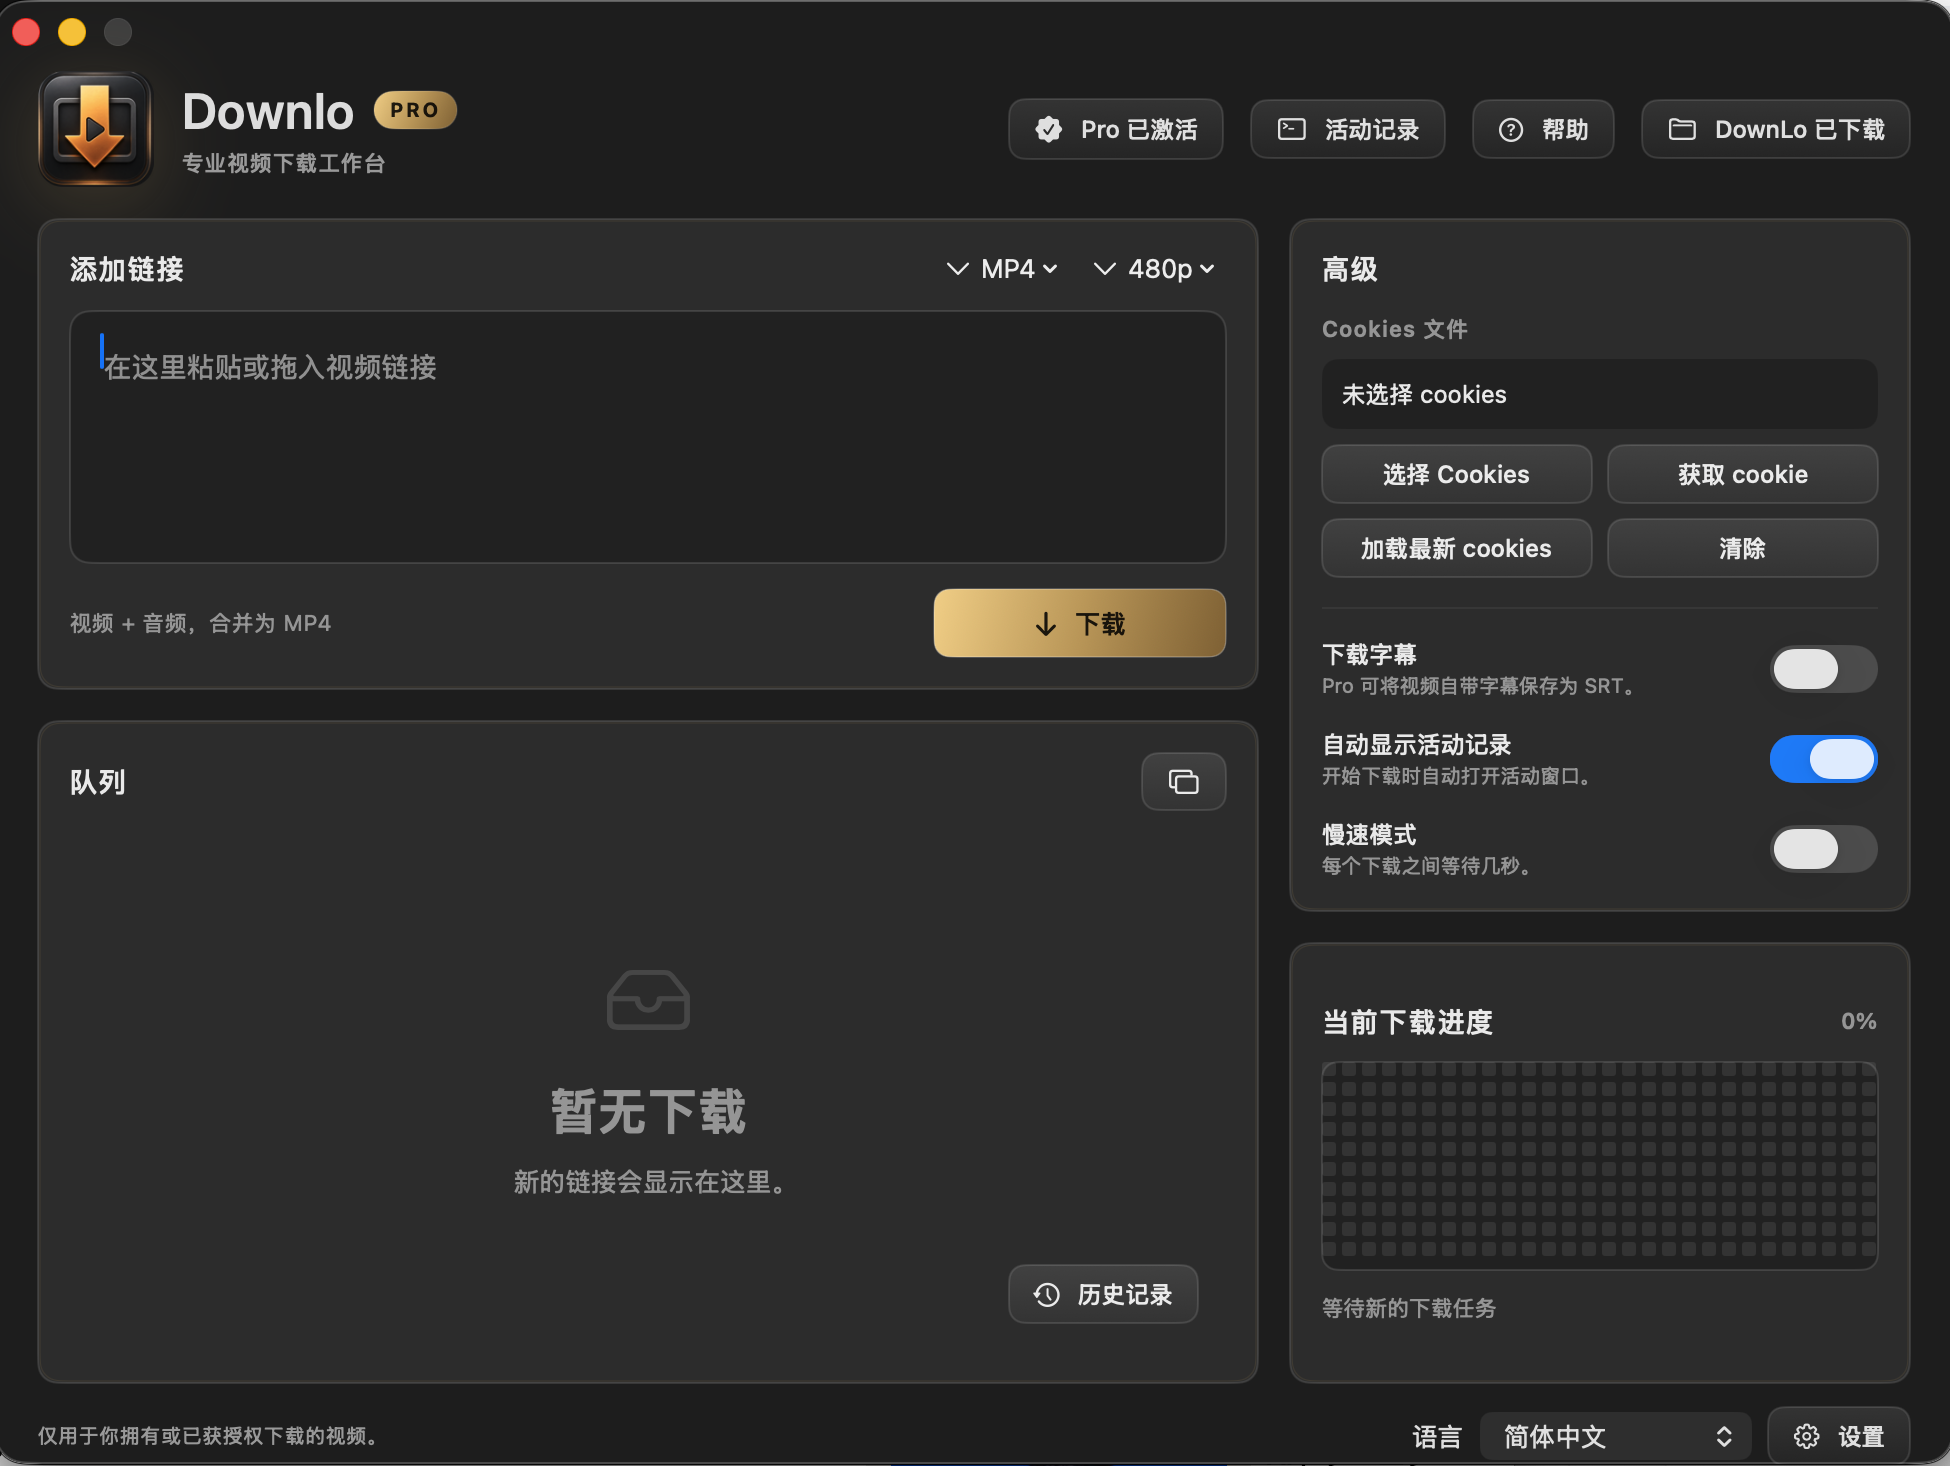
Task: Click the 专业视频下载工作台 subtitle
Action: pos(284,163)
